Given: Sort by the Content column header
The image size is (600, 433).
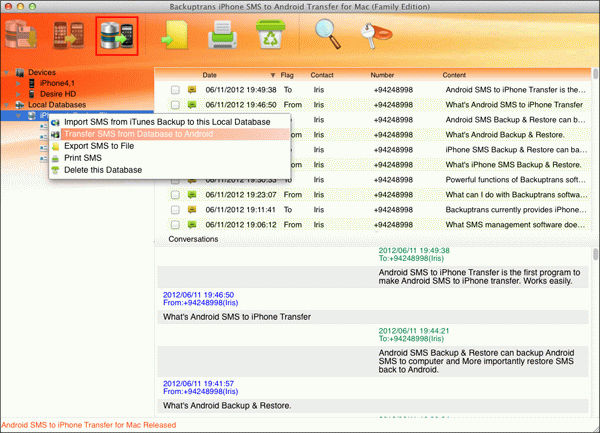Looking at the screenshot, I should click(454, 75).
